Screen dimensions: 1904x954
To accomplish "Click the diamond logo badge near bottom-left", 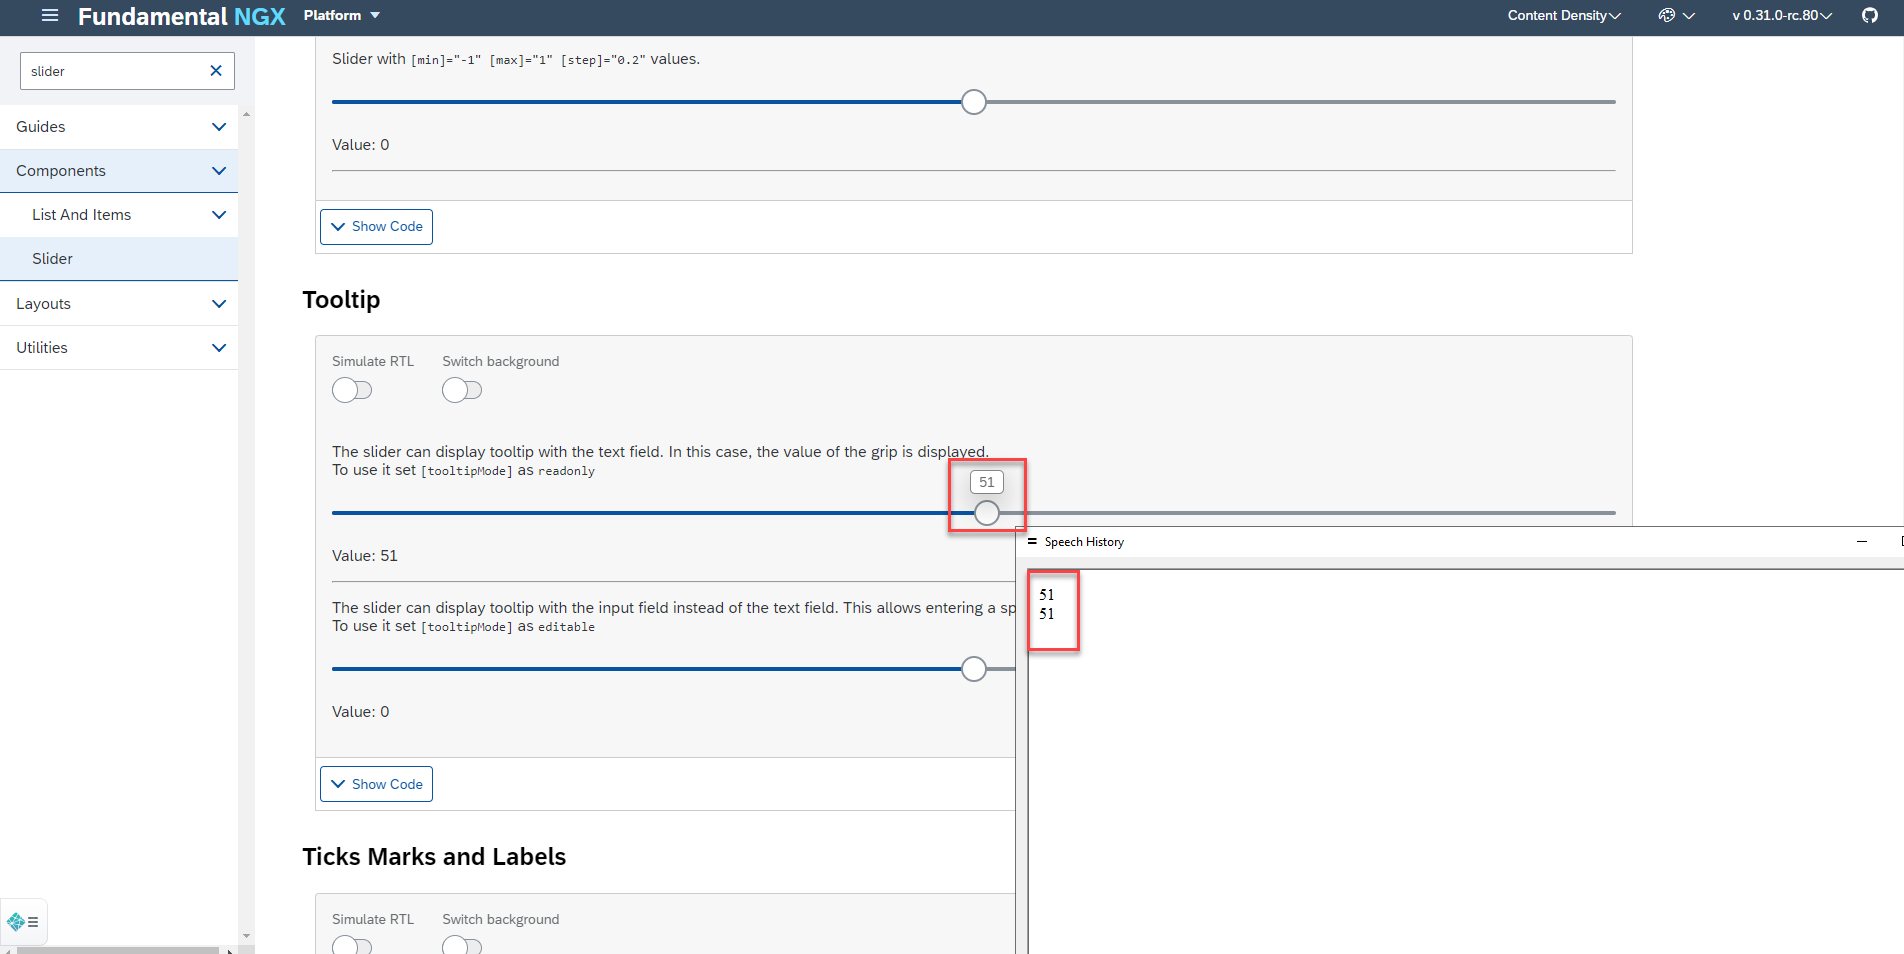I will point(22,921).
